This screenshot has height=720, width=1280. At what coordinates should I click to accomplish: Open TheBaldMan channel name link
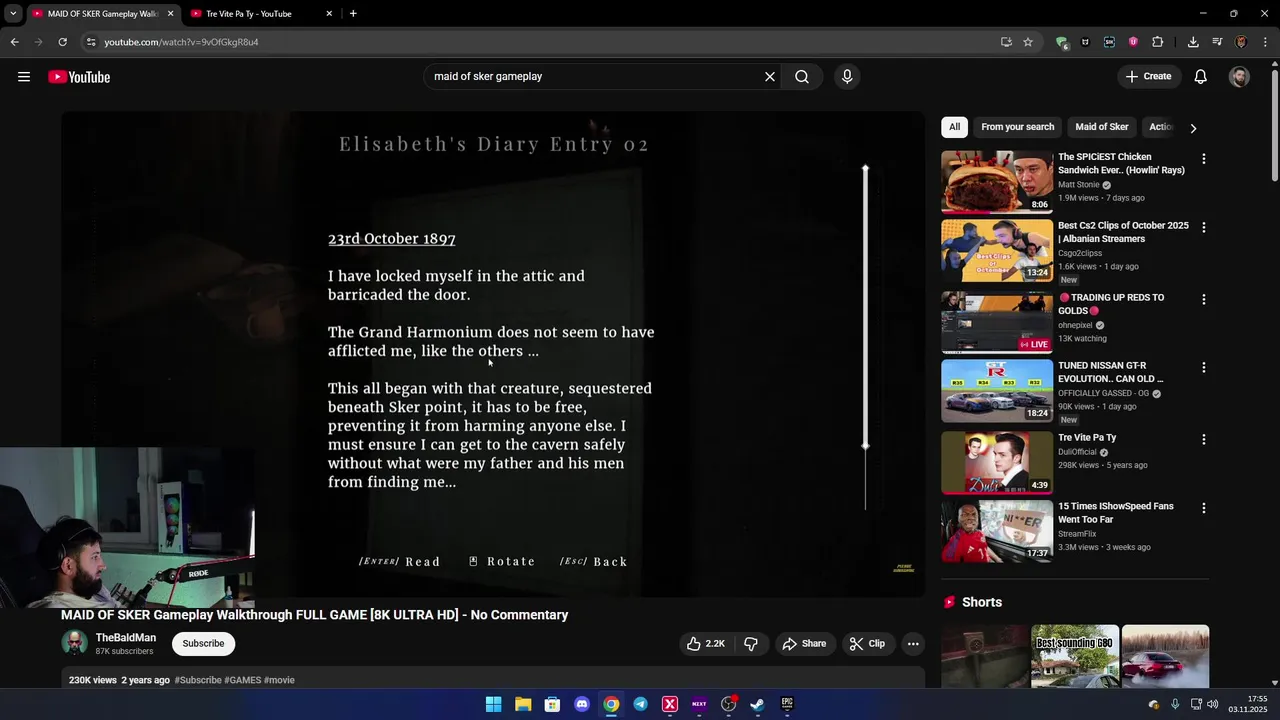[126, 638]
